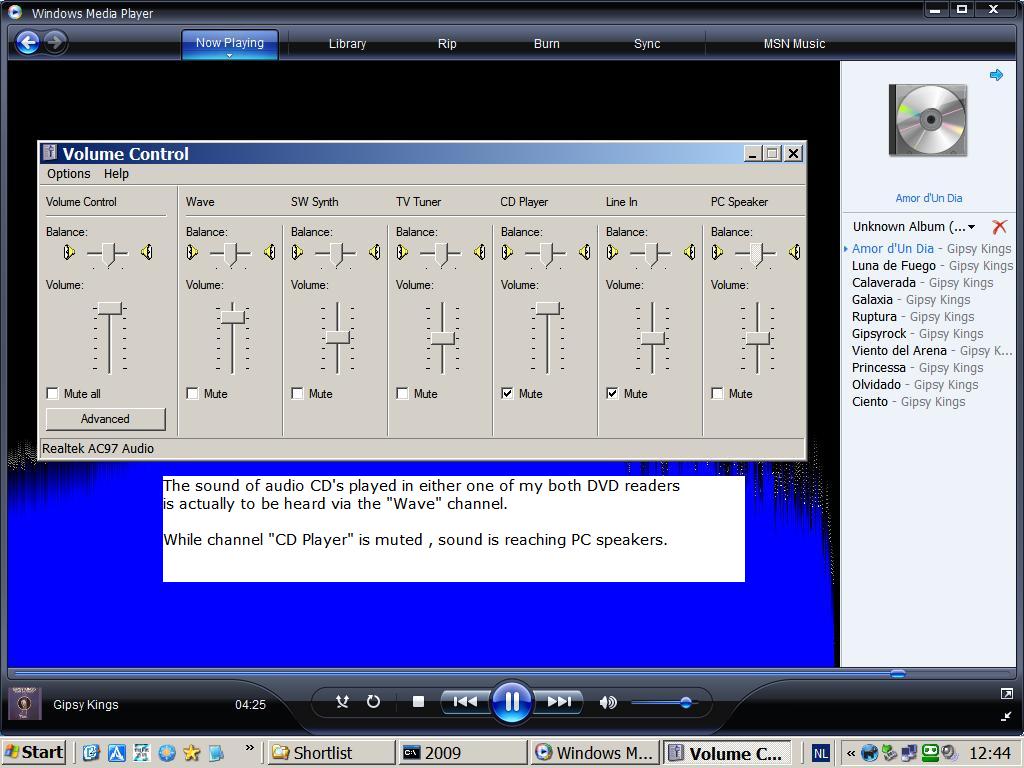Click right speaker icon of SW Synth balance

click(375, 252)
